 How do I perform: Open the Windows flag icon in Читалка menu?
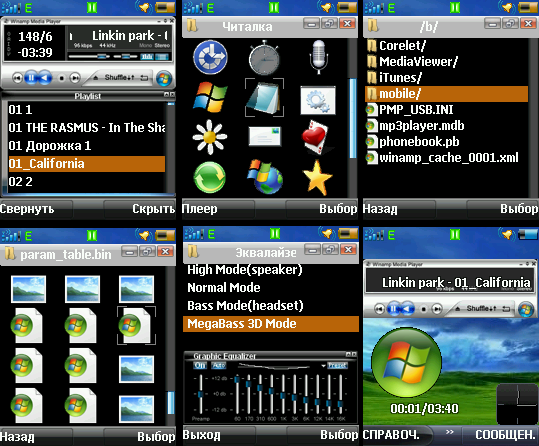(x=210, y=97)
